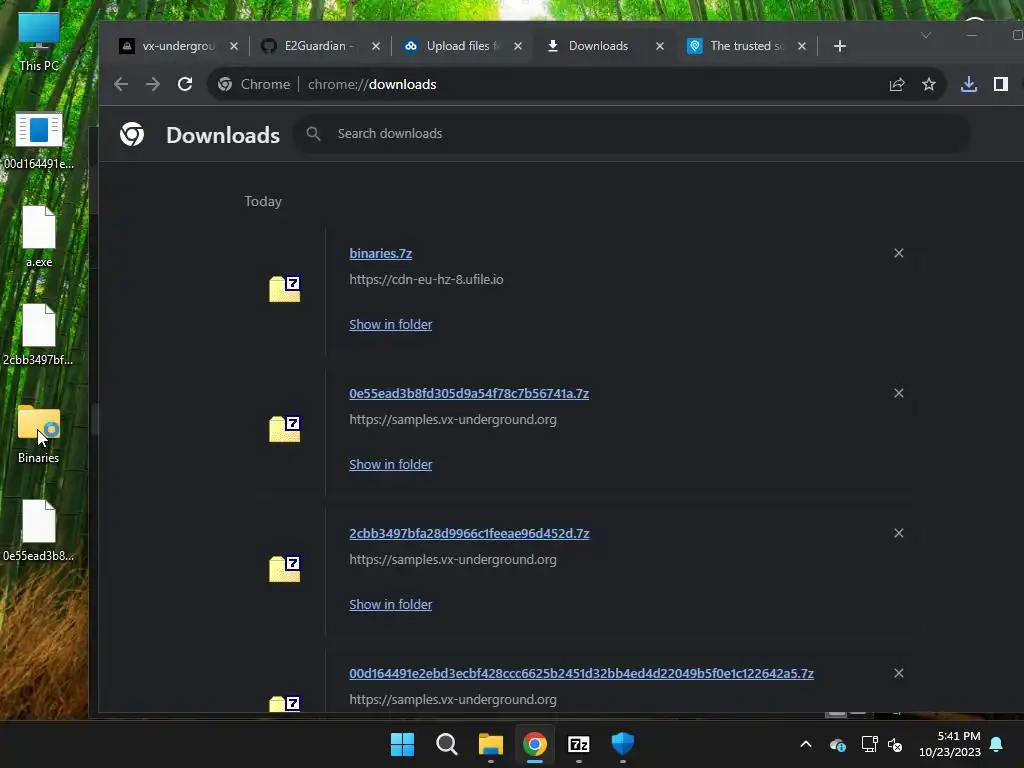1024x768 pixels.
Task: Click the Today date heading
Action: click(x=263, y=202)
